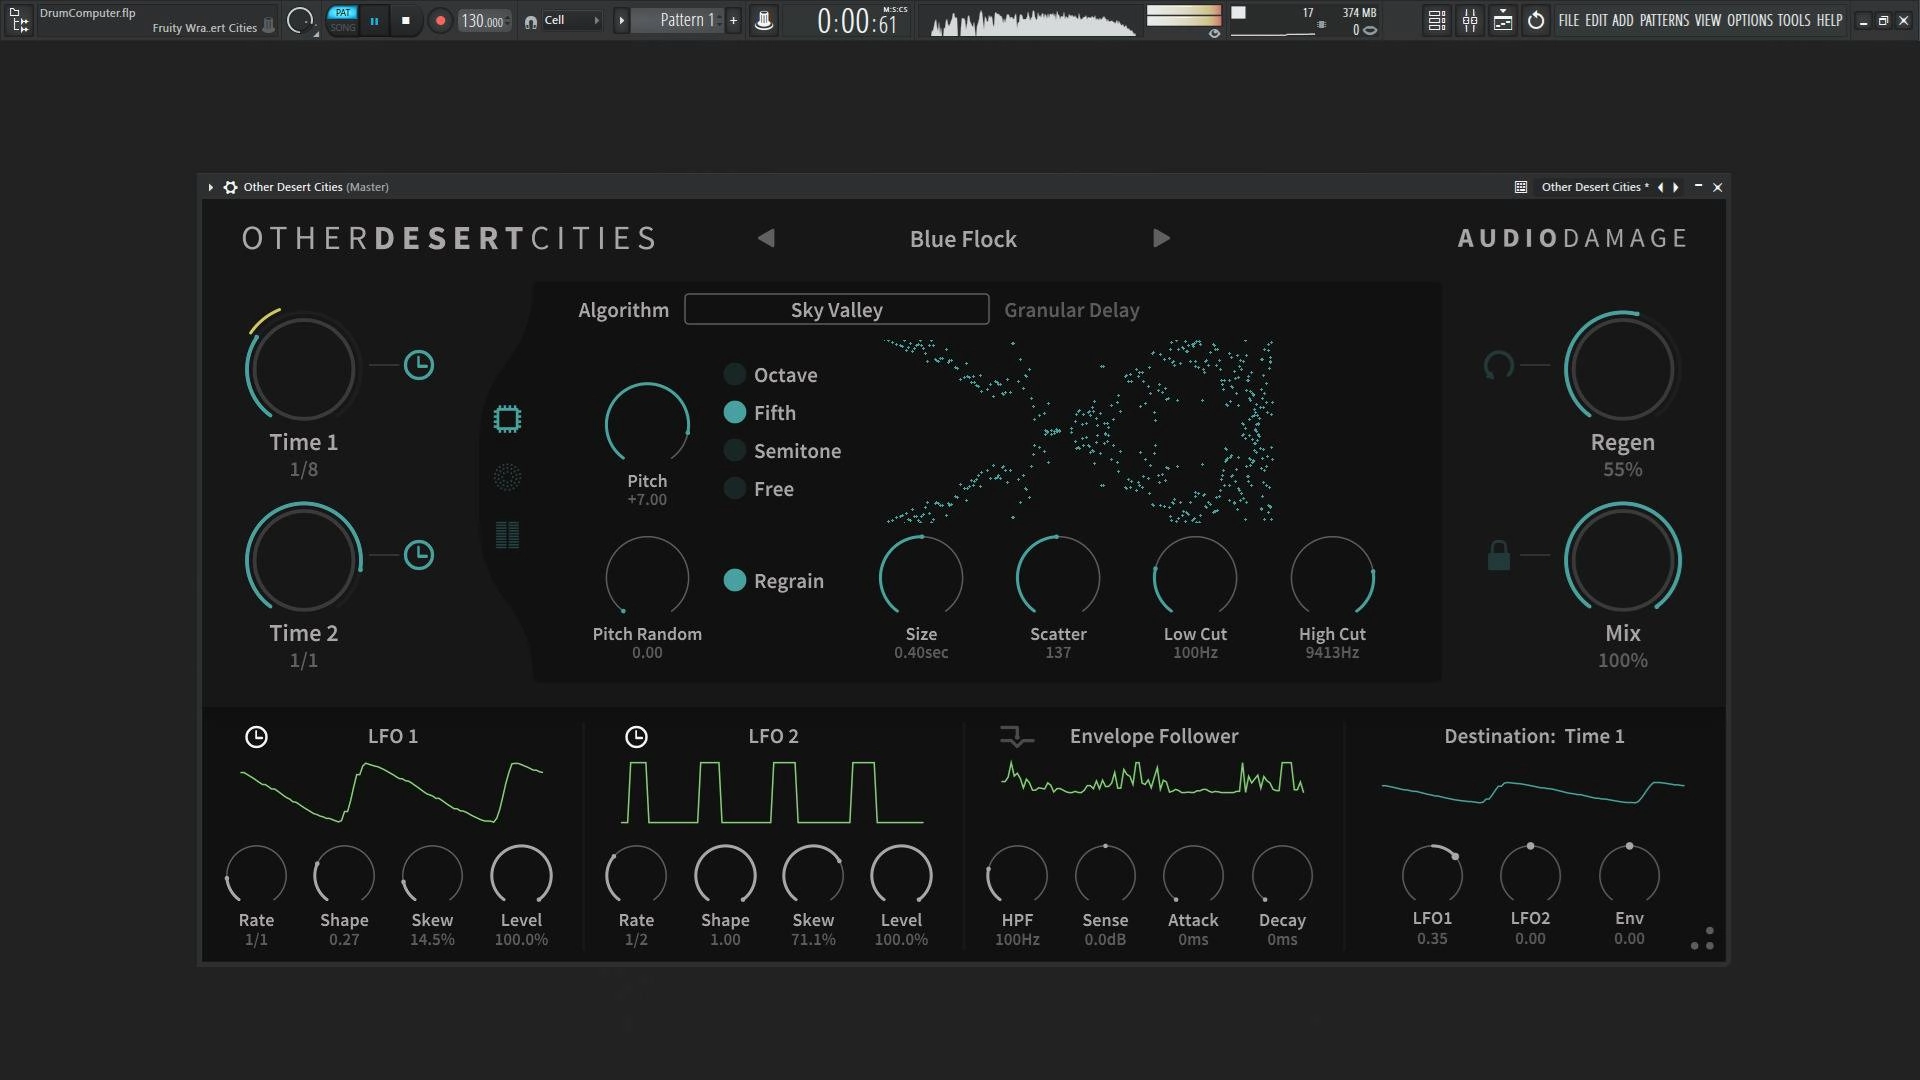
Task: Toggle PAT/SONG mode switch
Action: 342,20
